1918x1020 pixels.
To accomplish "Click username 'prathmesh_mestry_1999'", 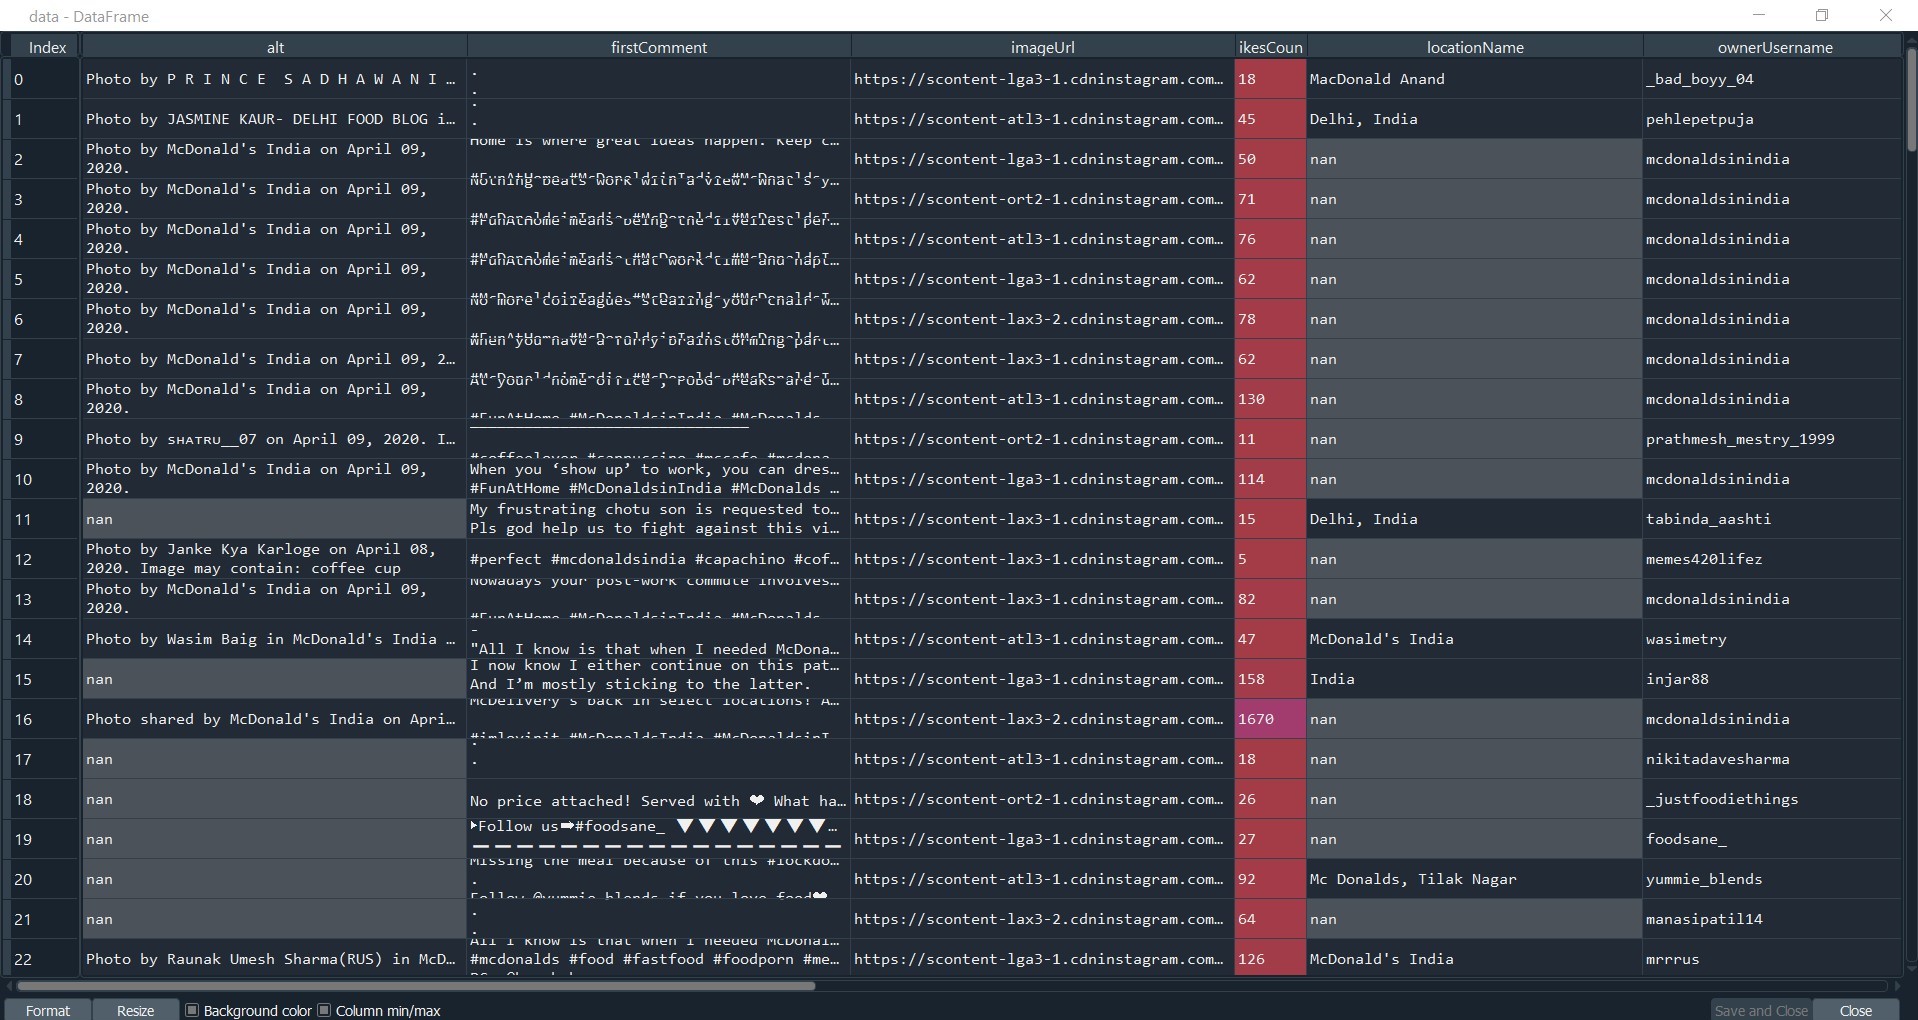I will click(1772, 439).
